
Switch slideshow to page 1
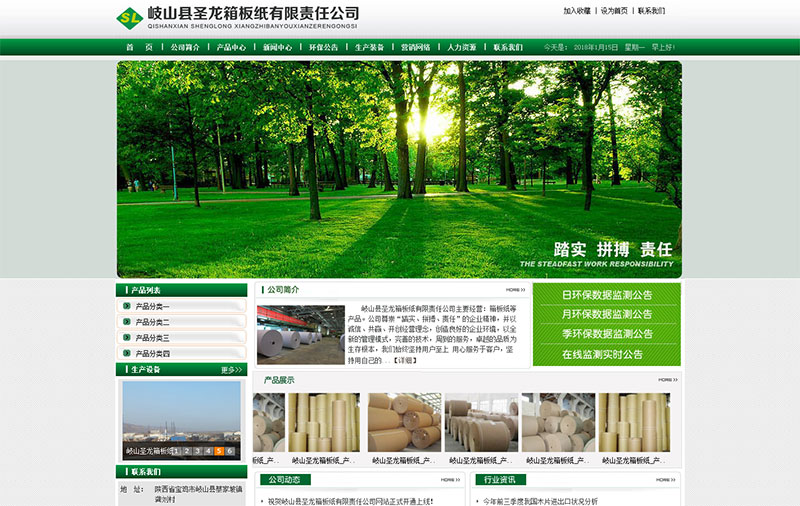coord(176,451)
